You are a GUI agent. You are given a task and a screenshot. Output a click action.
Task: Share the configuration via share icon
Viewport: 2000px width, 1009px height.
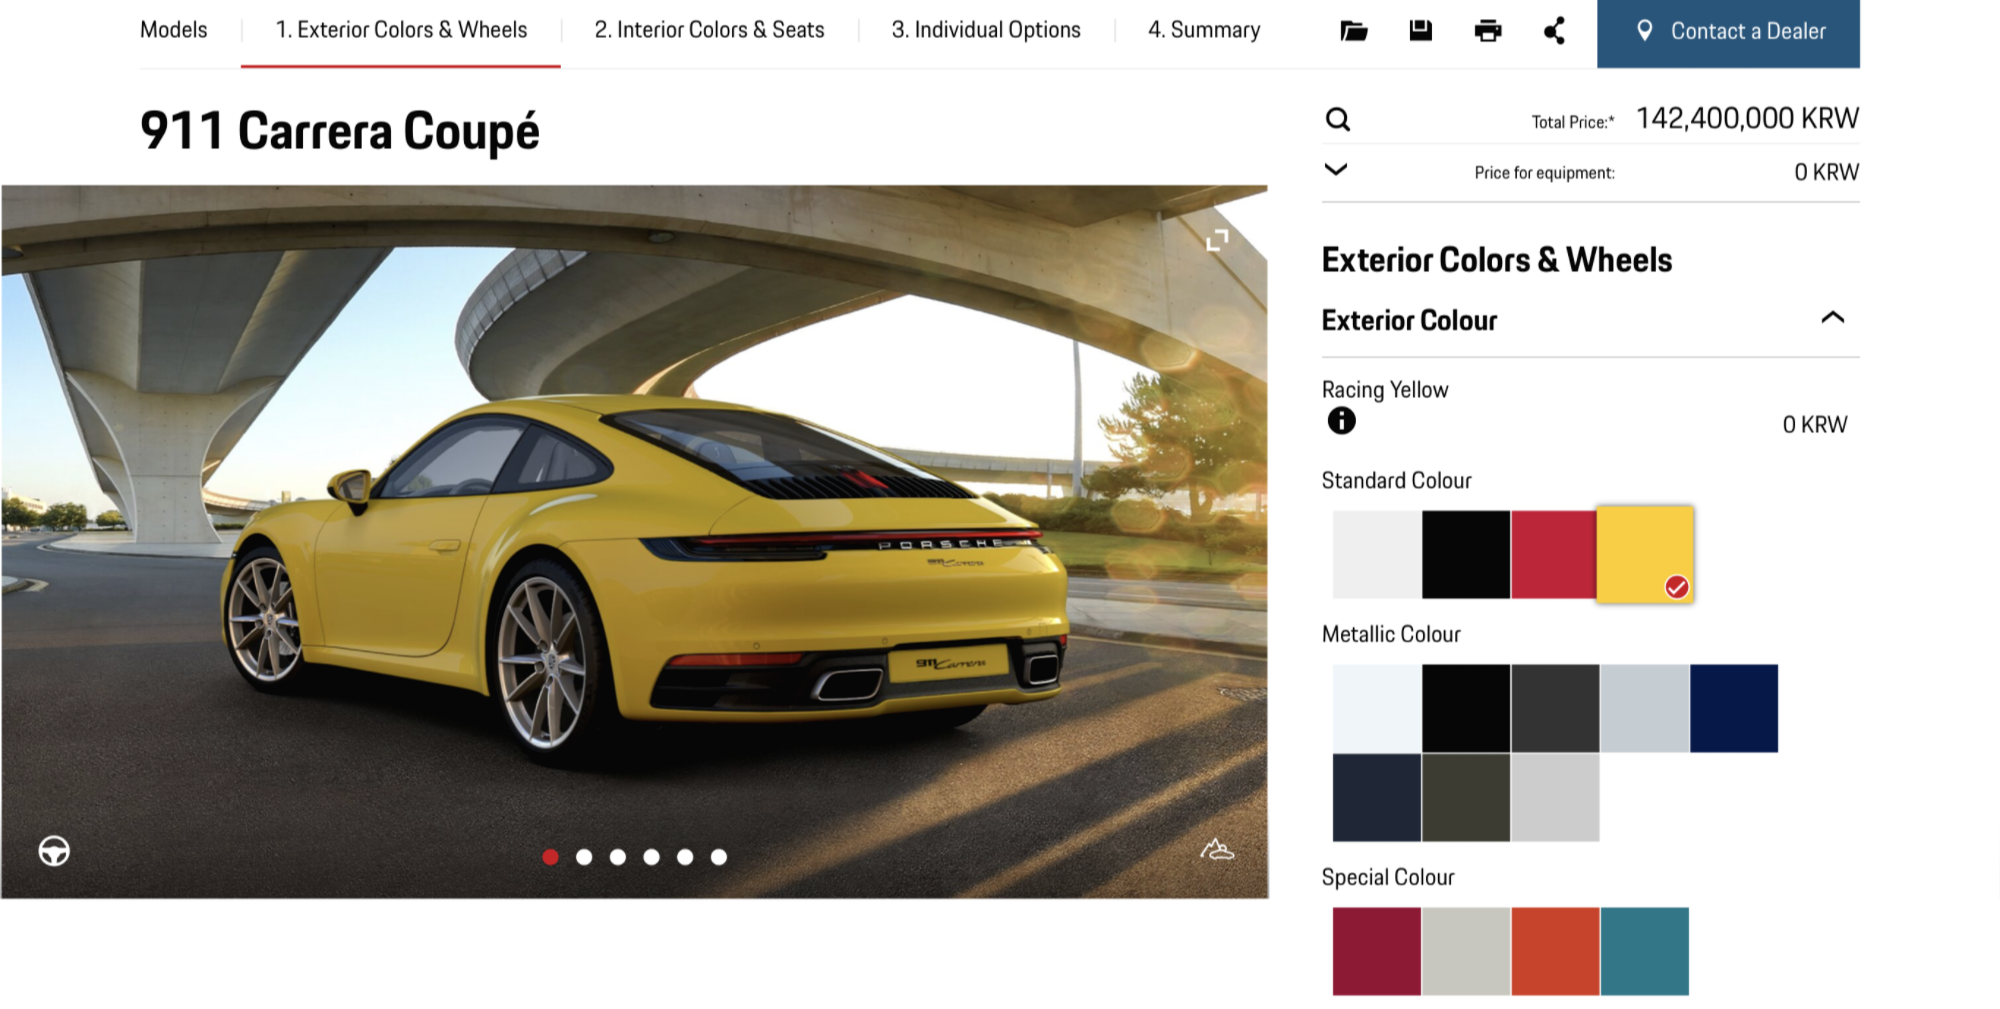1554,31
